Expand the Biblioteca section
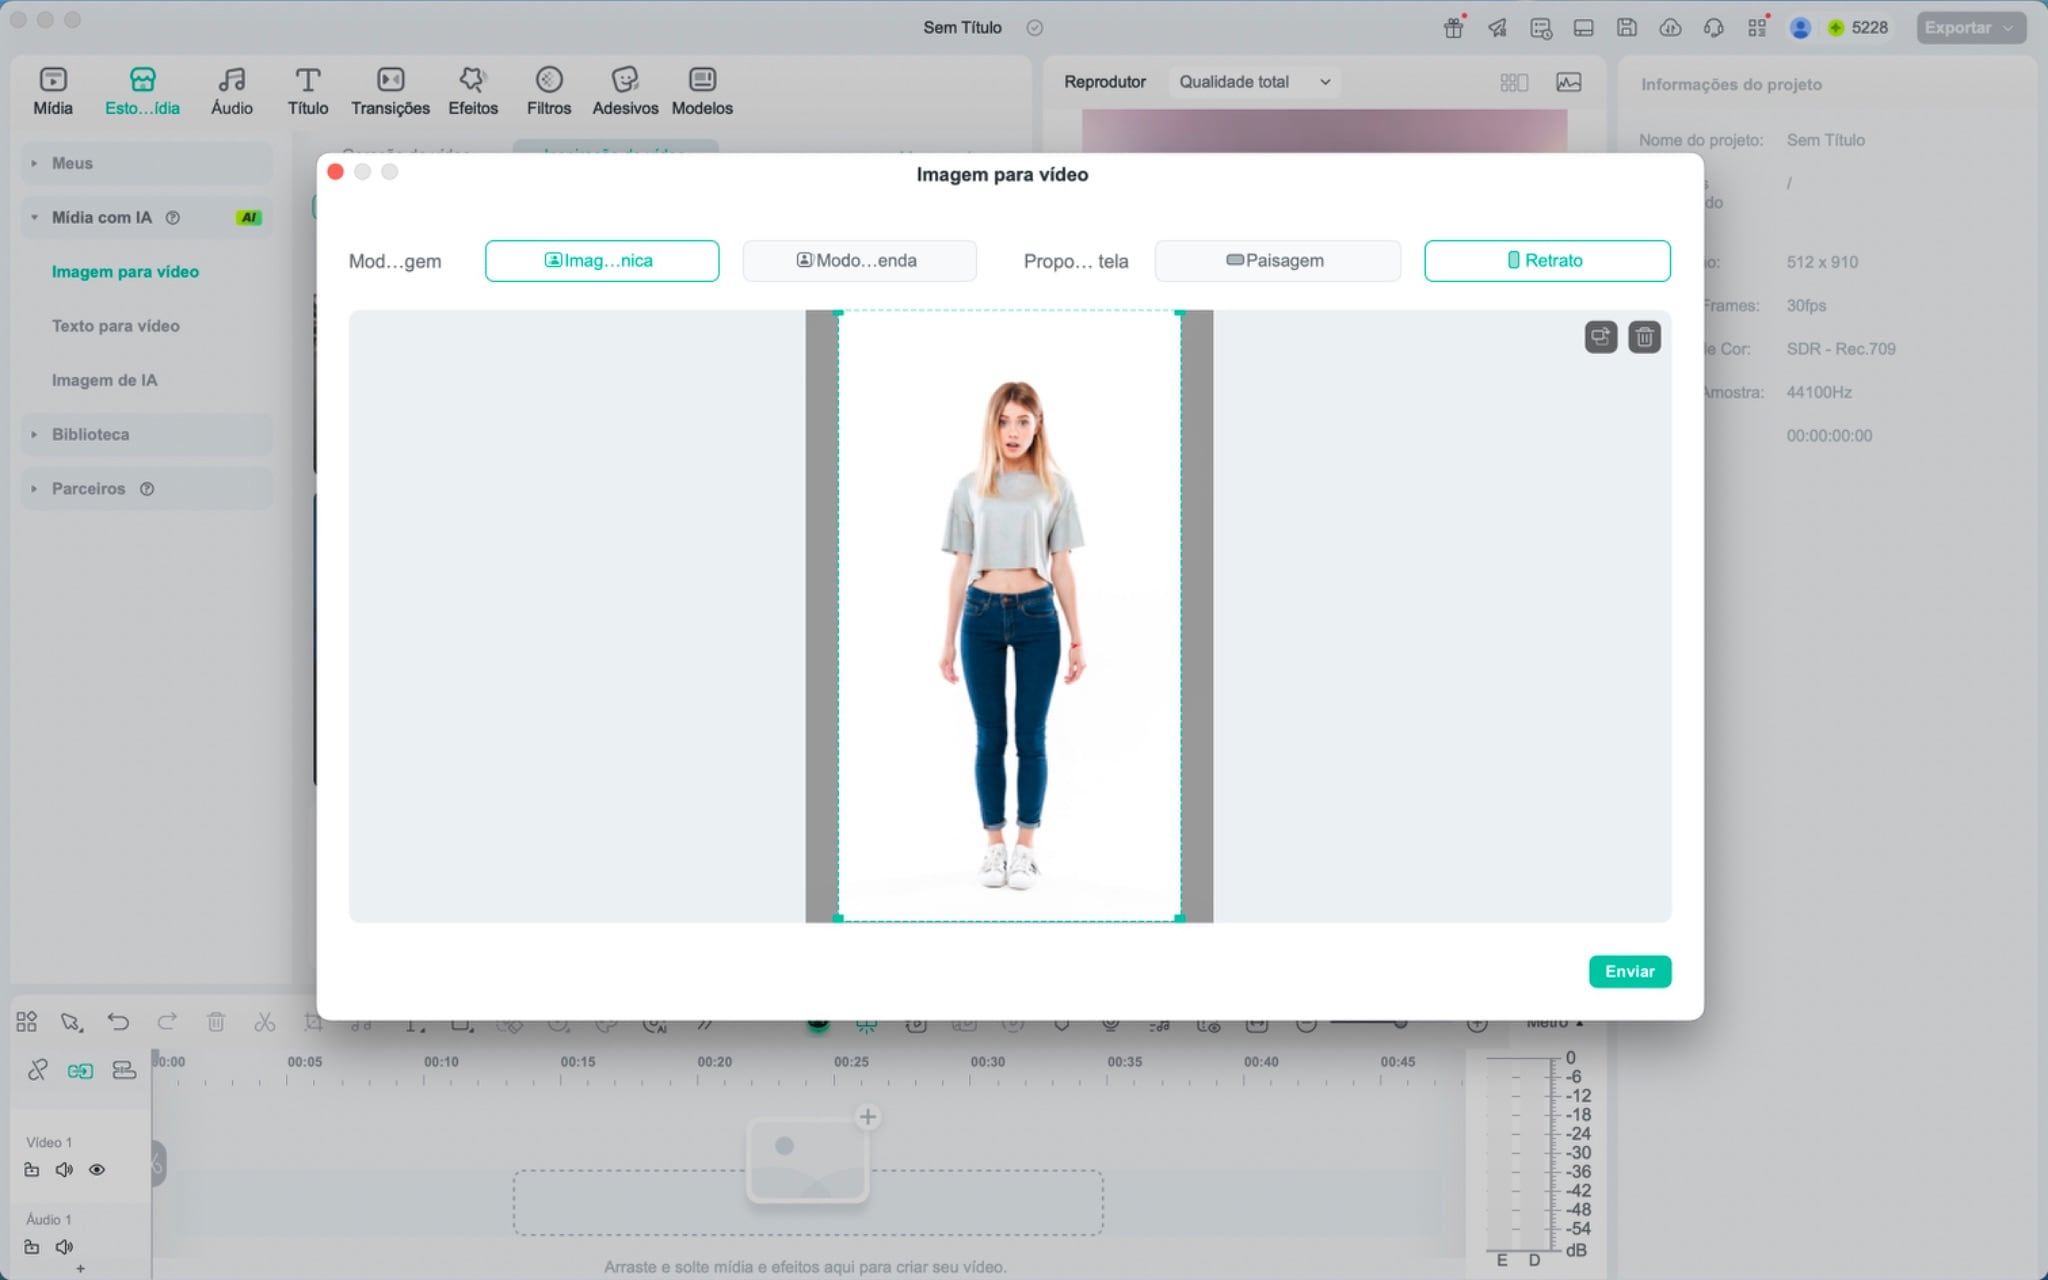Image resolution: width=2048 pixels, height=1280 pixels. pyautogui.click(x=147, y=434)
